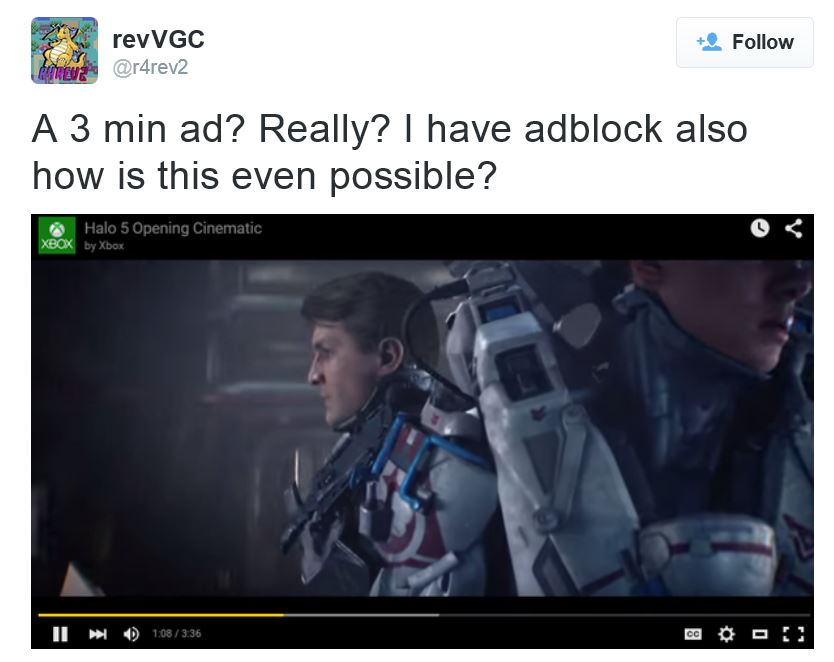The height and width of the screenshot is (662, 834).
Task: Skip to the next video
Action: (98, 633)
